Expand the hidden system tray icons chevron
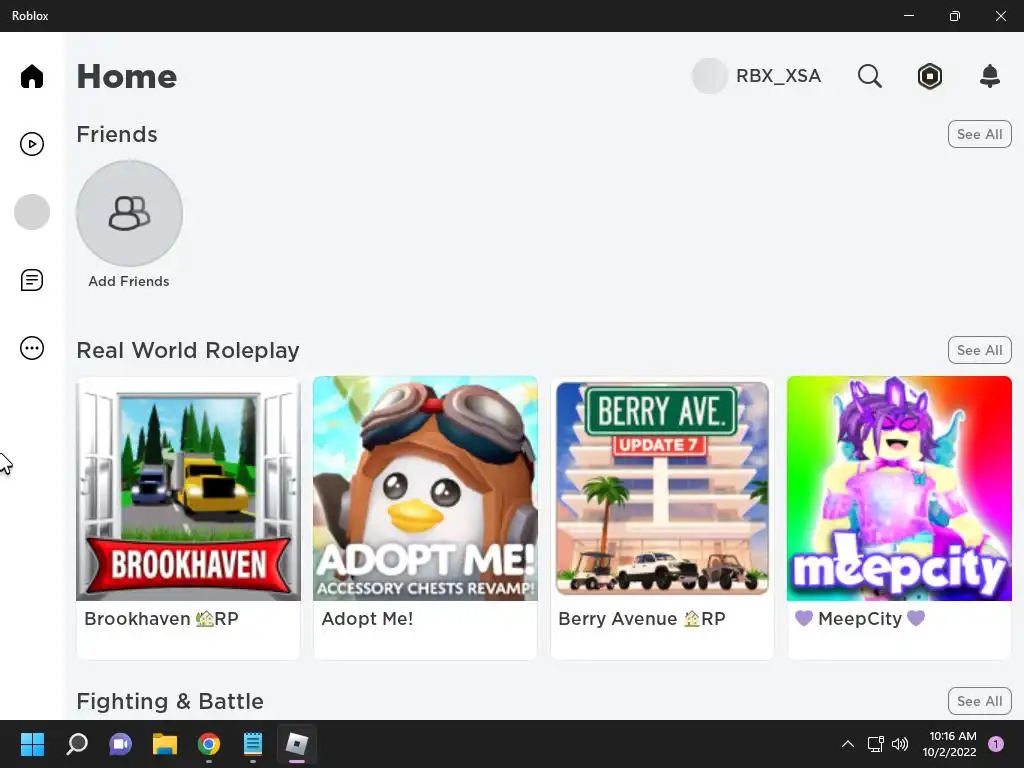The width and height of the screenshot is (1024, 768). click(848, 744)
